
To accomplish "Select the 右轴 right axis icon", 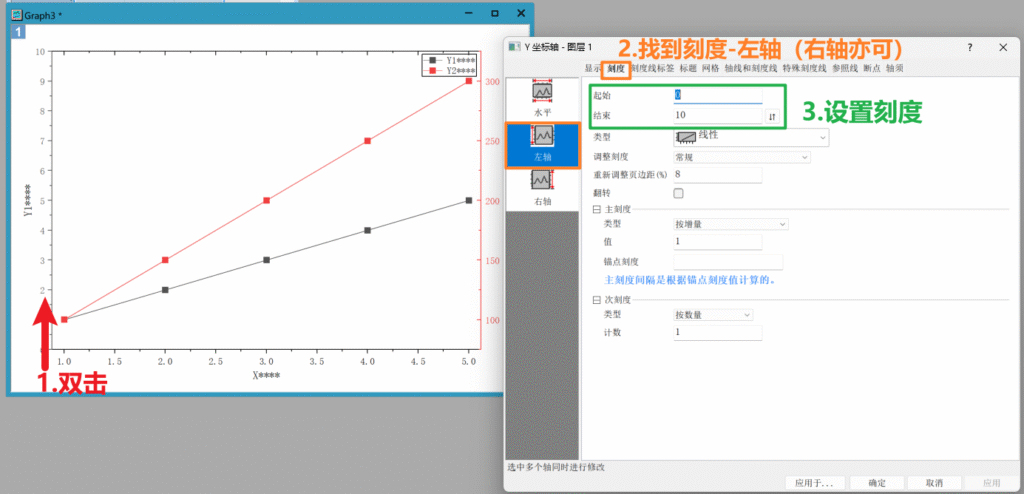I will pyautogui.click(x=542, y=185).
